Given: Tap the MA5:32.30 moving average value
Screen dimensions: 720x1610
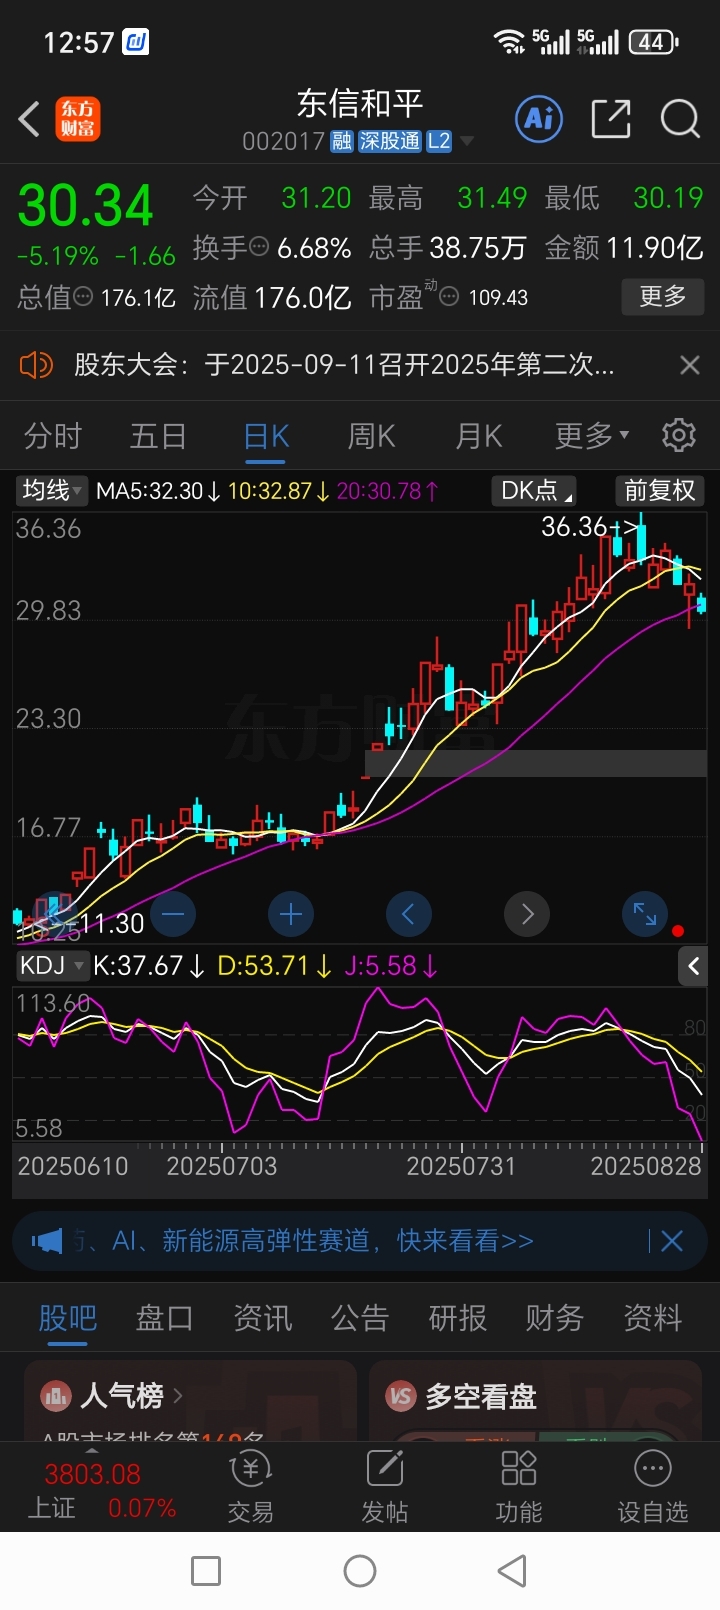Looking at the screenshot, I should click(158, 491).
